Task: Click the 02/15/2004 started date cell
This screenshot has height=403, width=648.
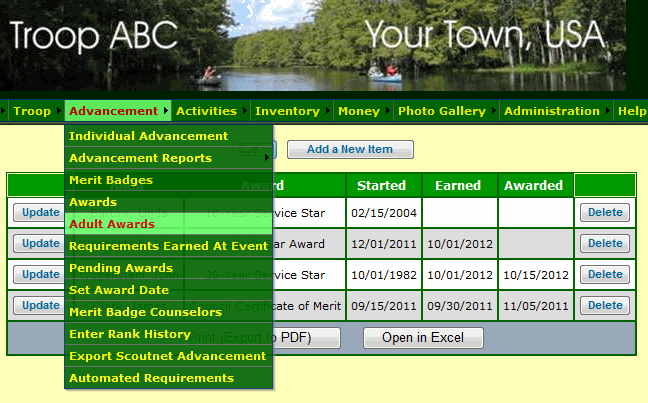Action: (x=384, y=213)
